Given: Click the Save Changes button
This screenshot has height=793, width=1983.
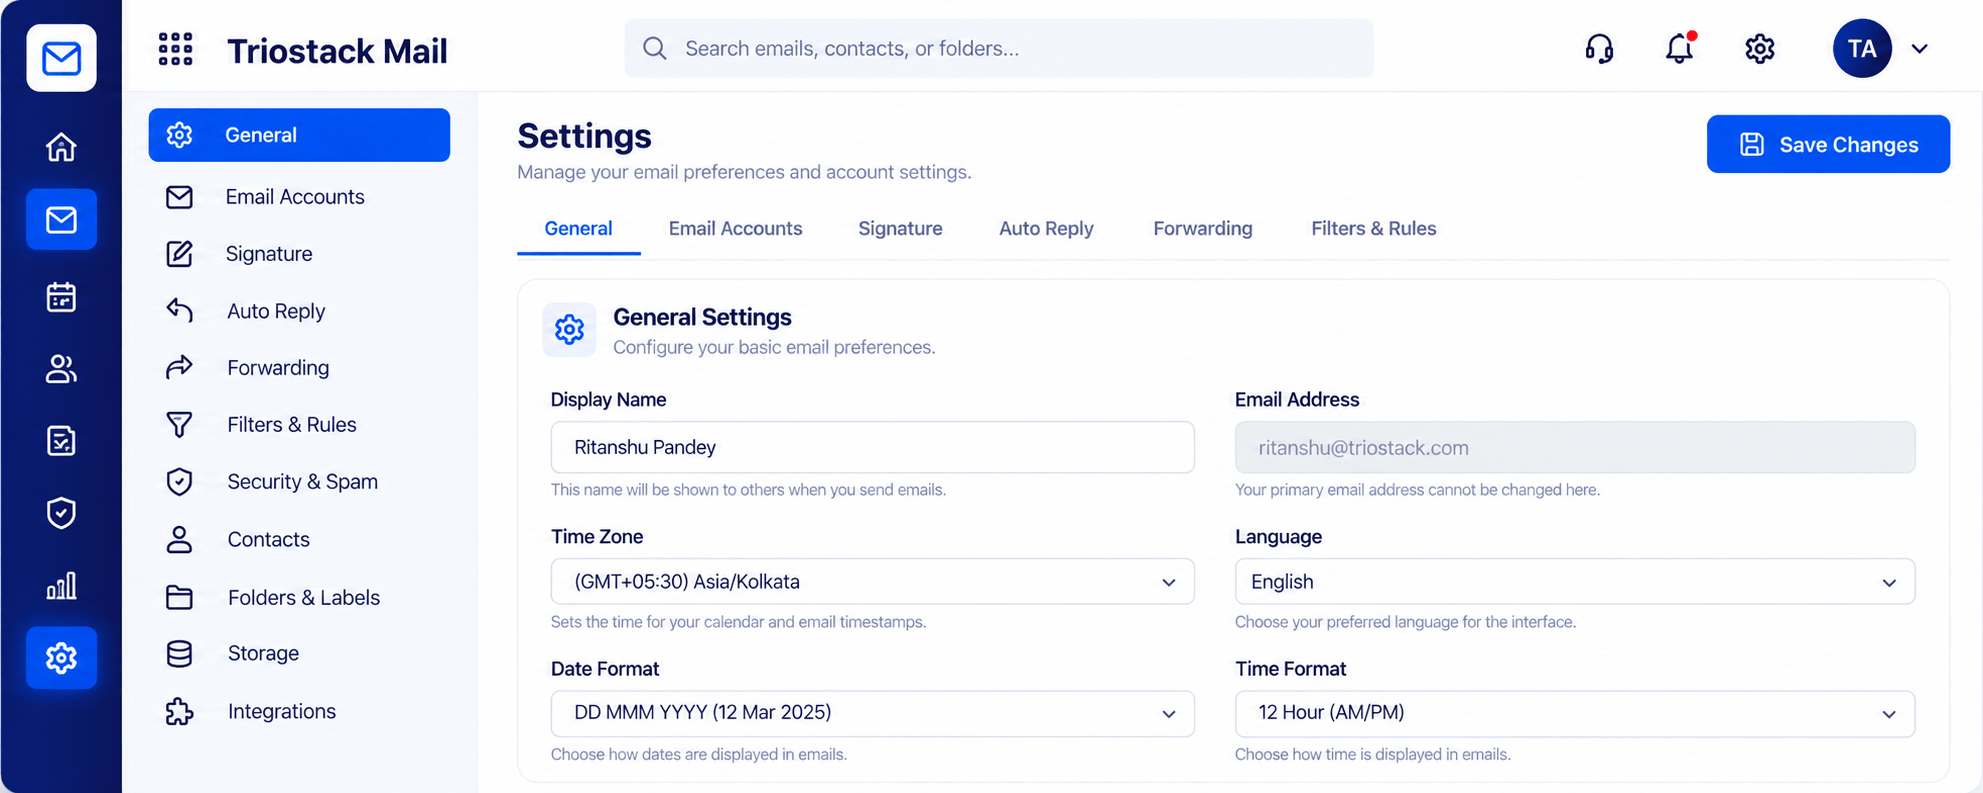Looking at the screenshot, I should (x=1828, y=144).
